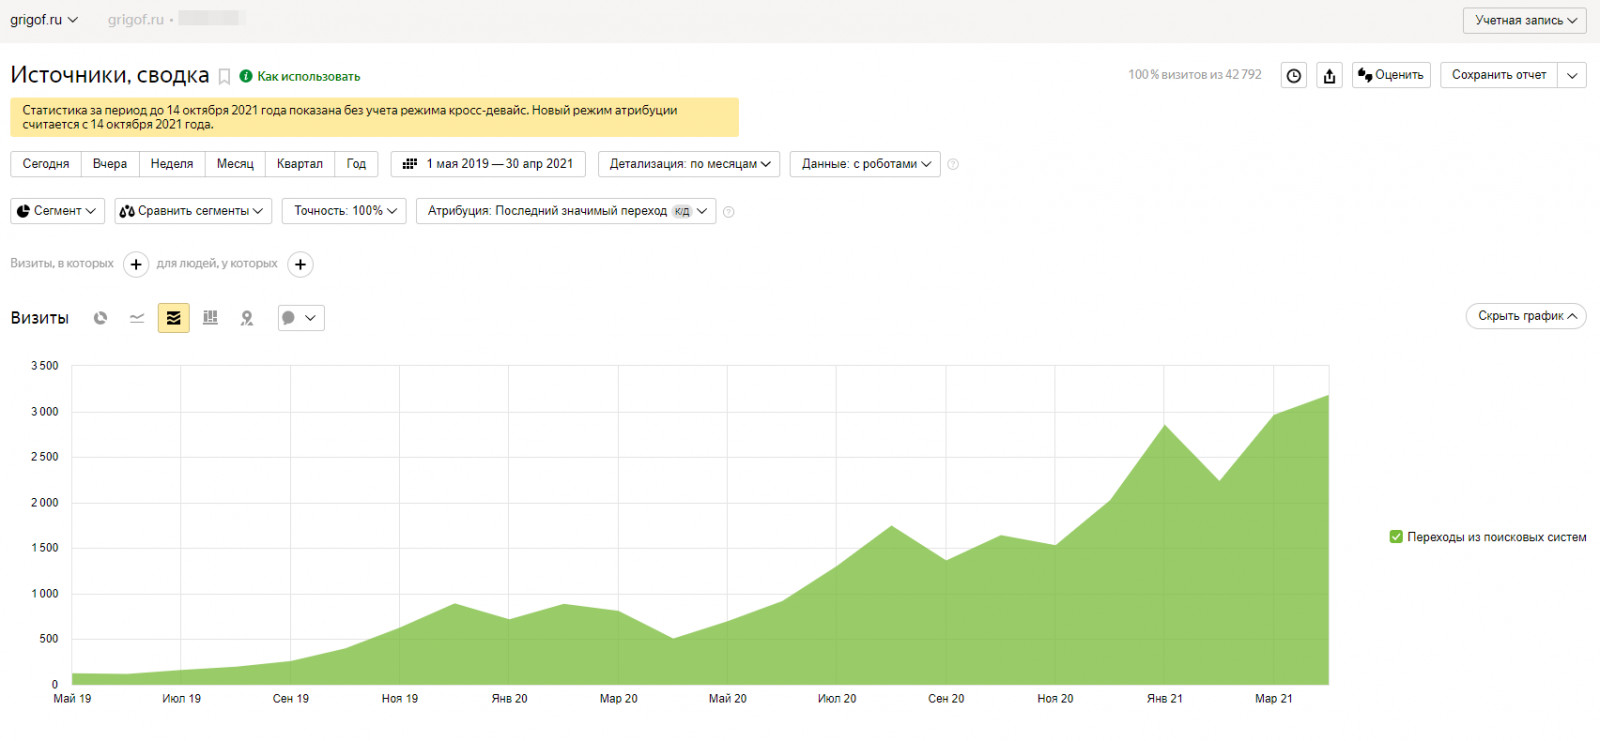Open the 'Атрибуция' attribution dropdown
Screen dimensions: 1600x741
coord(566,211)
